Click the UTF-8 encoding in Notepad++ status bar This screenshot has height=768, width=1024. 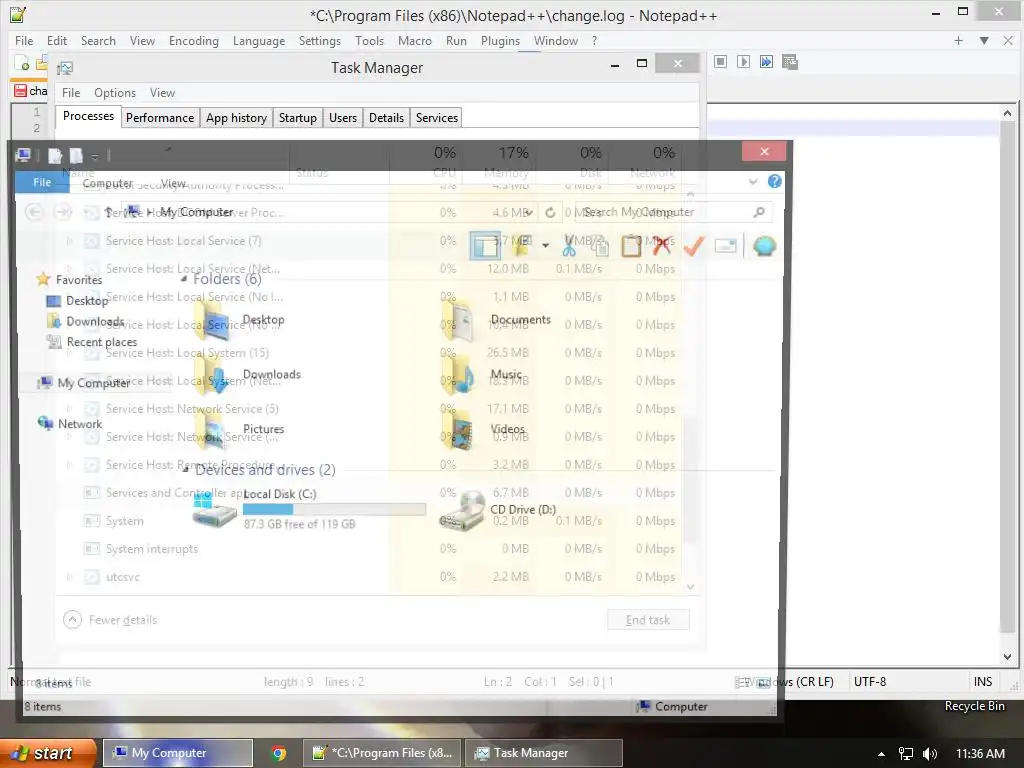coord(869,681)
